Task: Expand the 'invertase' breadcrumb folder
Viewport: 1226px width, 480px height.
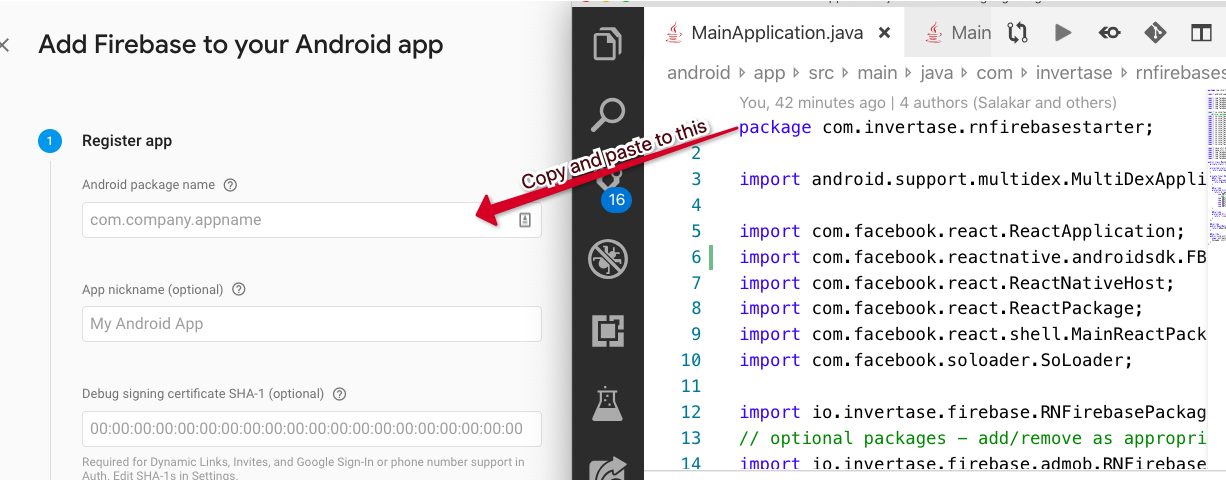Action: [1074, 73]
